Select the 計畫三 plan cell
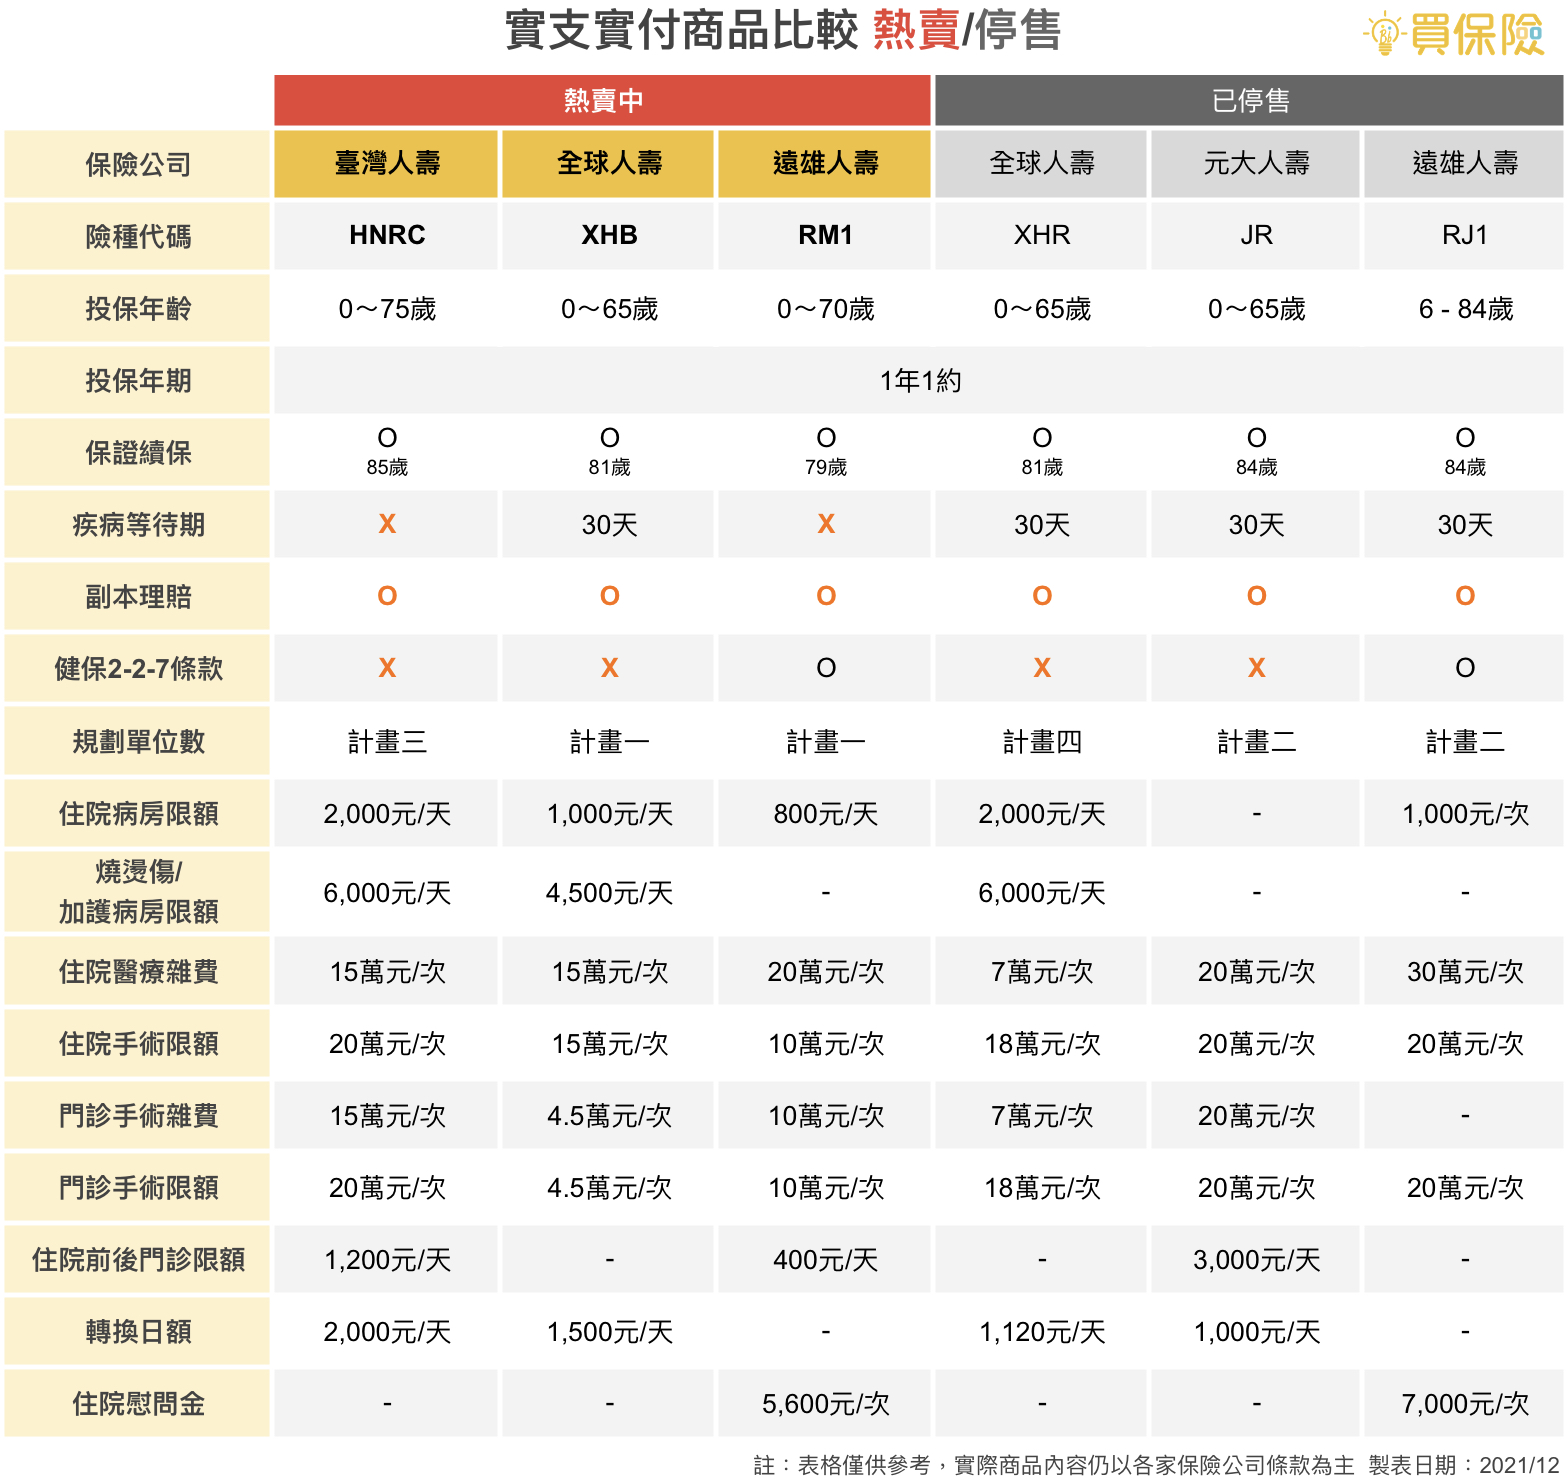 (387, 742)
